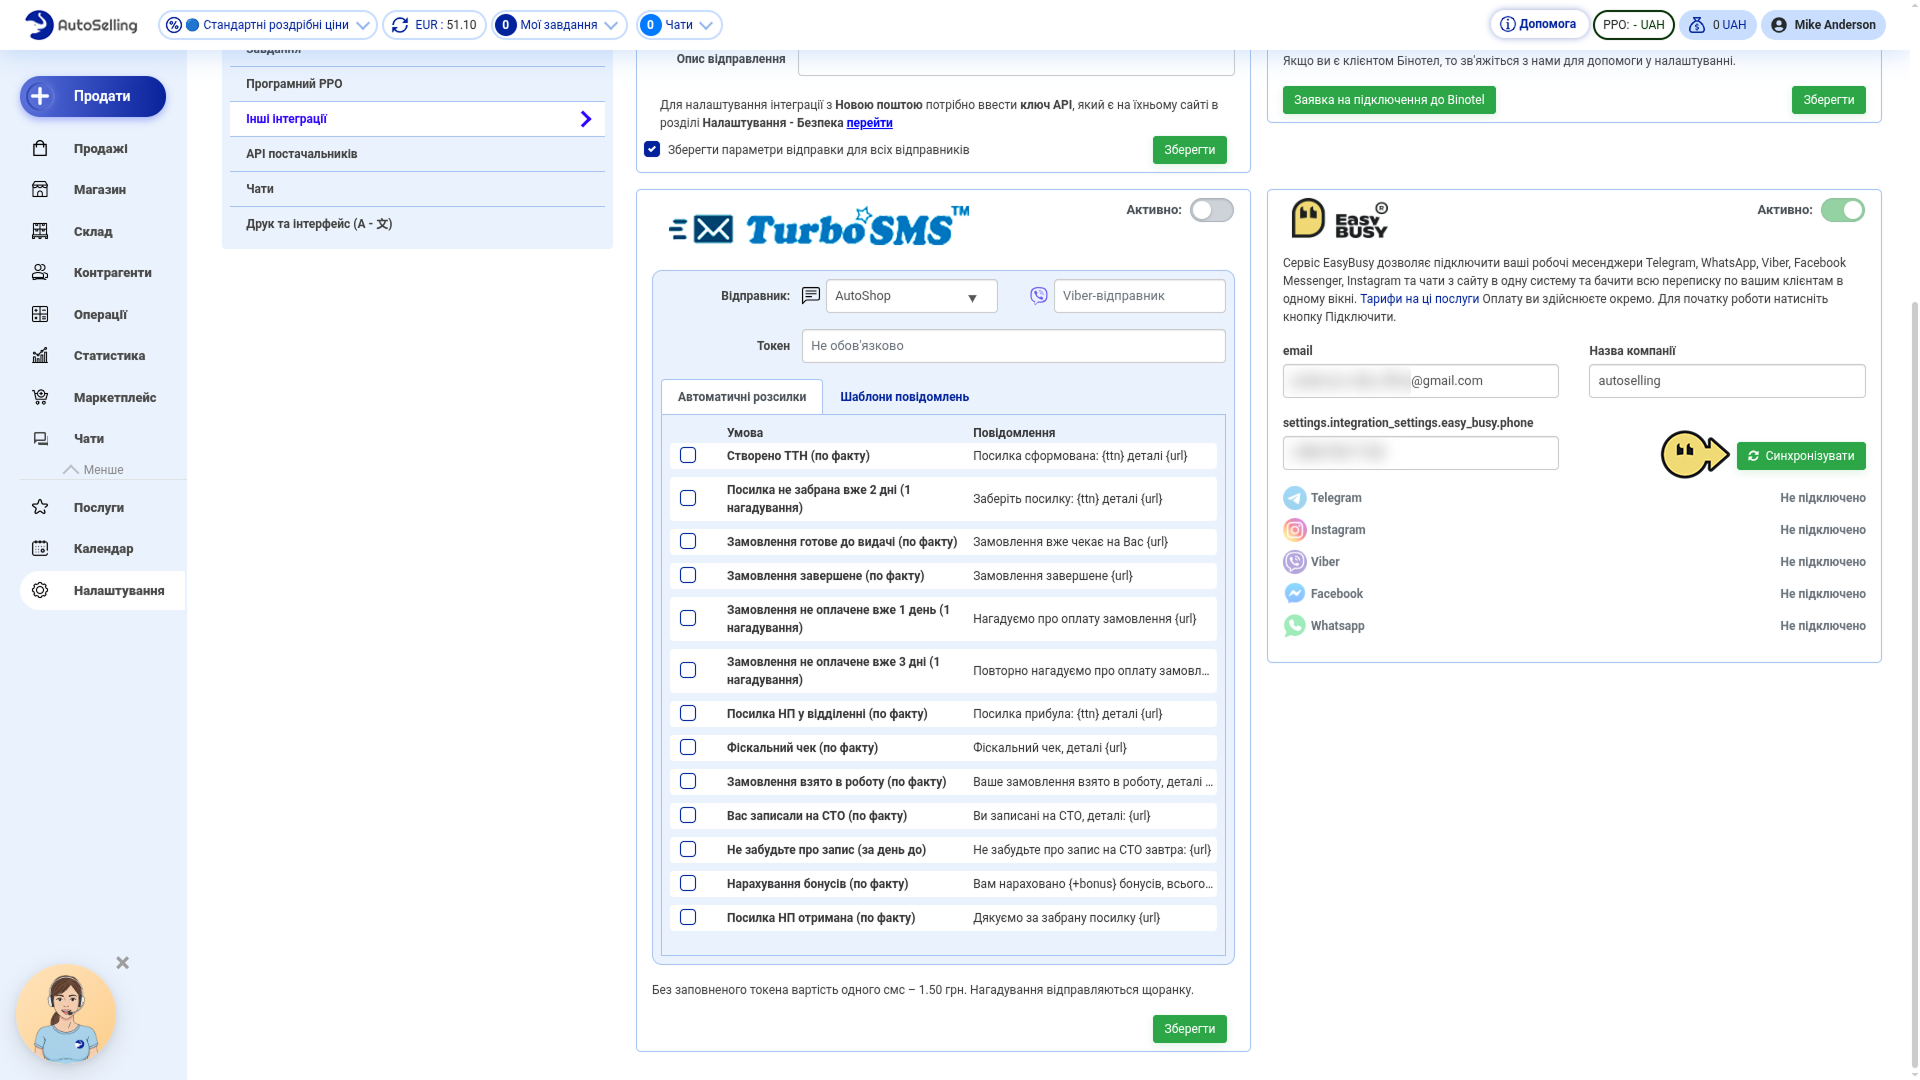Image resolution: width=1920 pixels, height=1080 pixels.
Task: Check Фіскальний чек (по факту) box
Action: pyautogui.click(x=688, y=747)
